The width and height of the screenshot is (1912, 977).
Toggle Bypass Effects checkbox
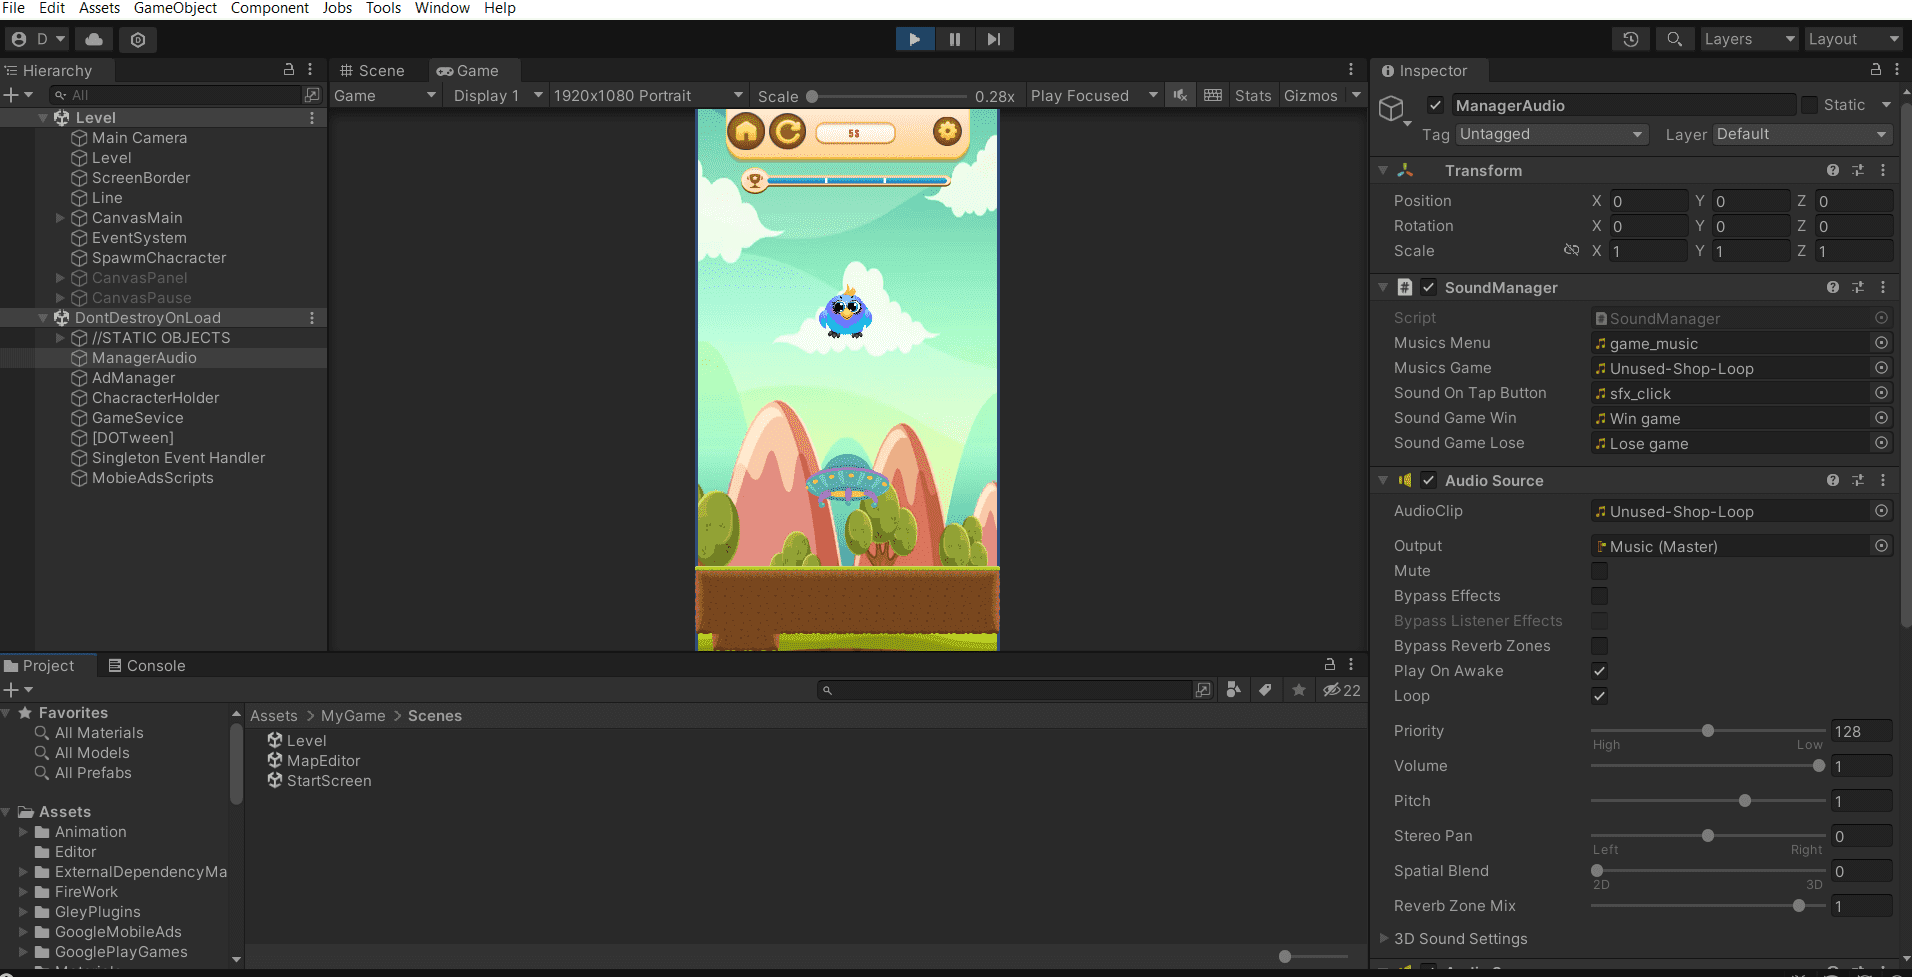1600,596
